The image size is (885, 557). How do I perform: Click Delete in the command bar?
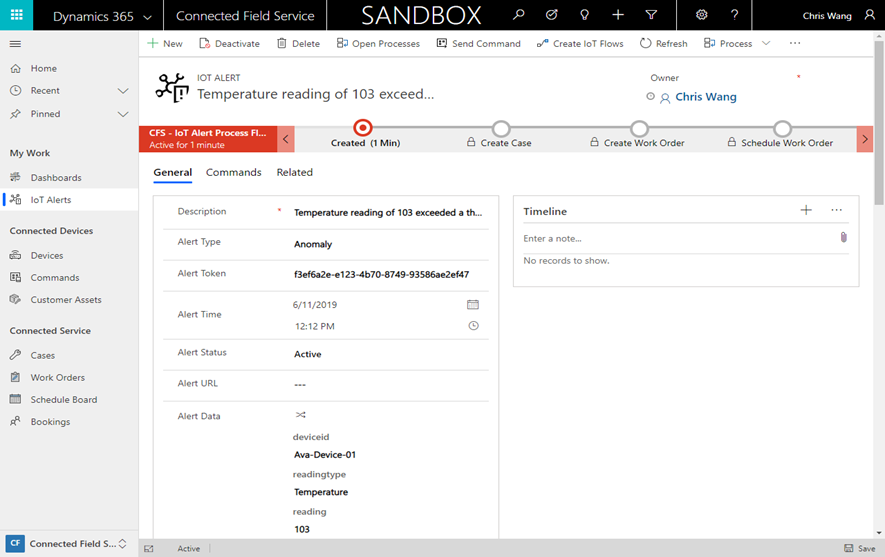tap(299, 43)
